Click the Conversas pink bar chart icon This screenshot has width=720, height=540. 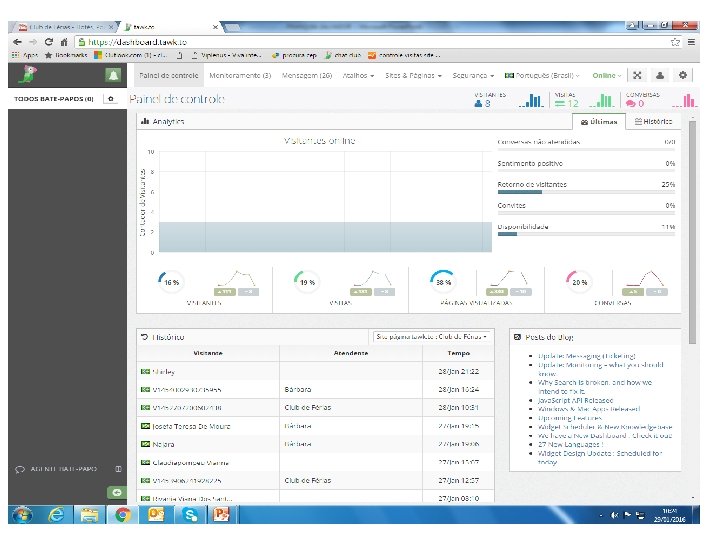[x=685, y=100]
